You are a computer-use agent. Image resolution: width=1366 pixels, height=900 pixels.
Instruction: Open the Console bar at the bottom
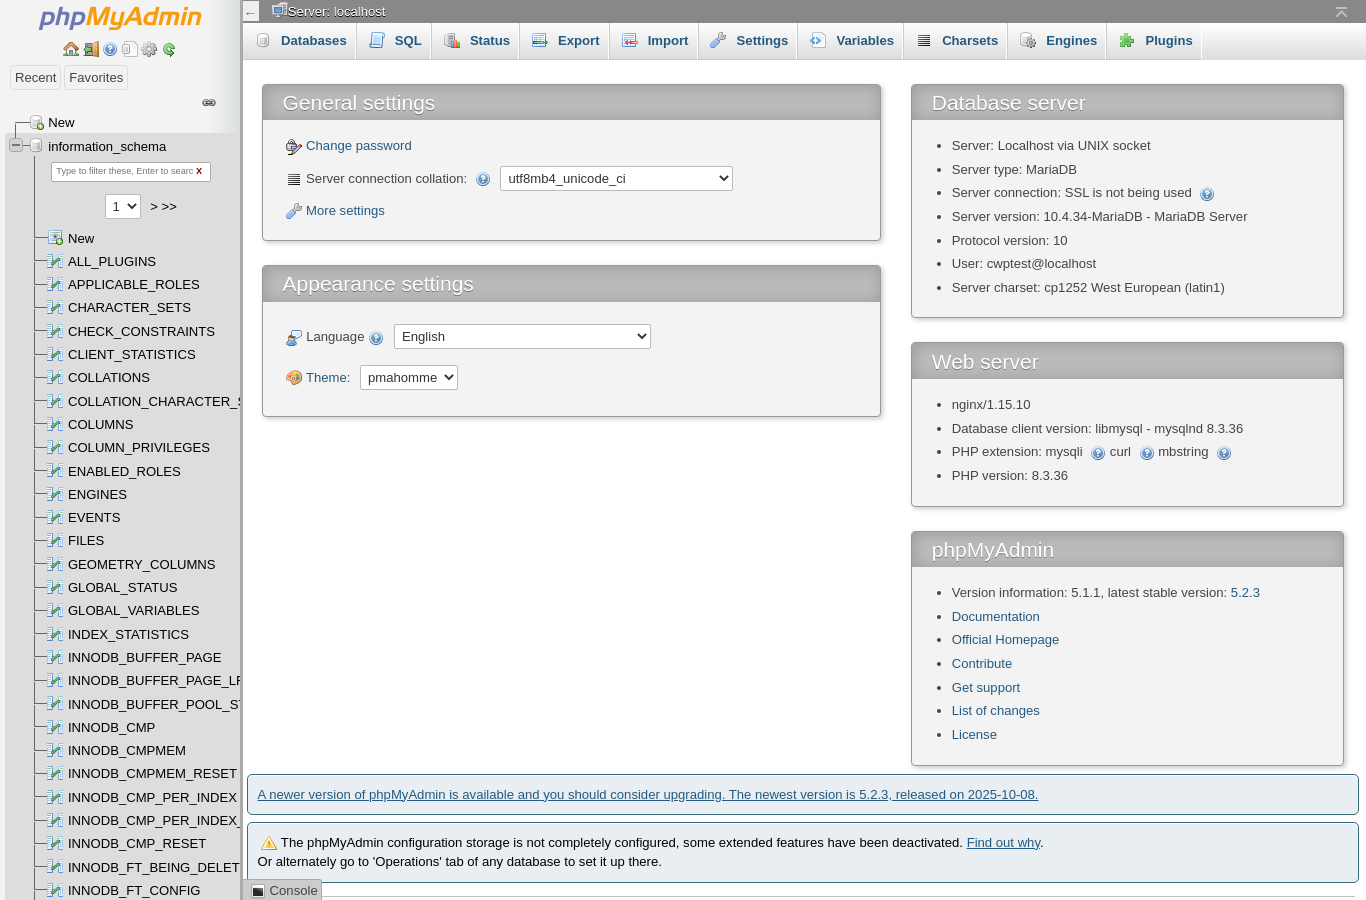(284, 890)
